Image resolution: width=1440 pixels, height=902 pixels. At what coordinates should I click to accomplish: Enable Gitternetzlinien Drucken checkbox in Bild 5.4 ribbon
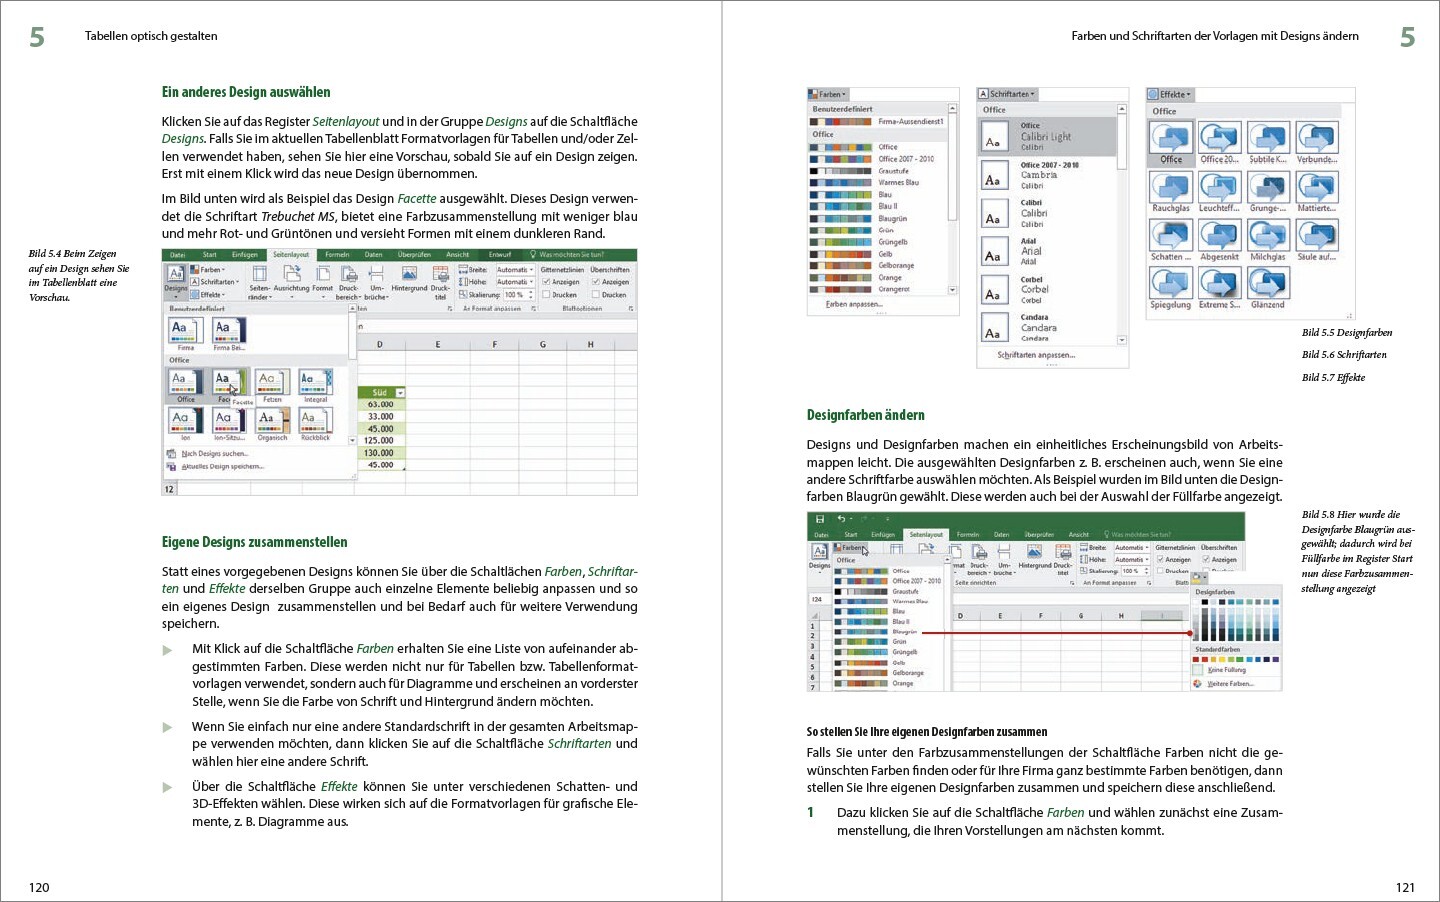546,295
